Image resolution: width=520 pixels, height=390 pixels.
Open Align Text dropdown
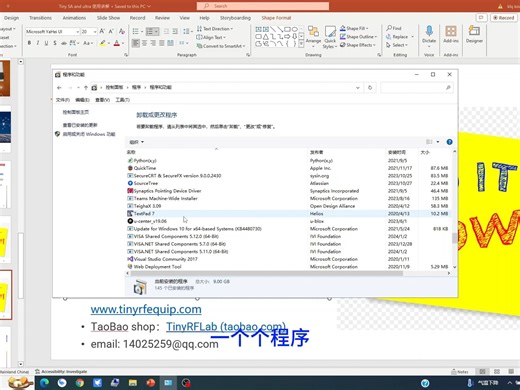[x=211, y=37]
